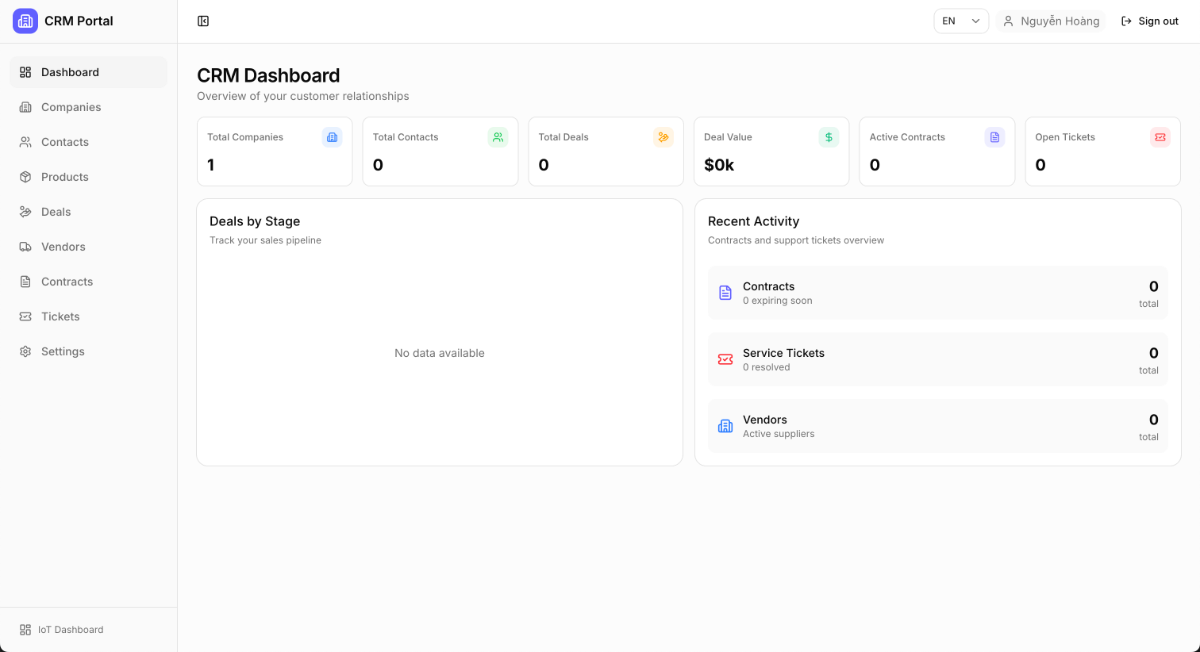Viewport: 1200px width, 652px height.
Task: Click the 0 resolved text
Action: (x=767, y=367)
